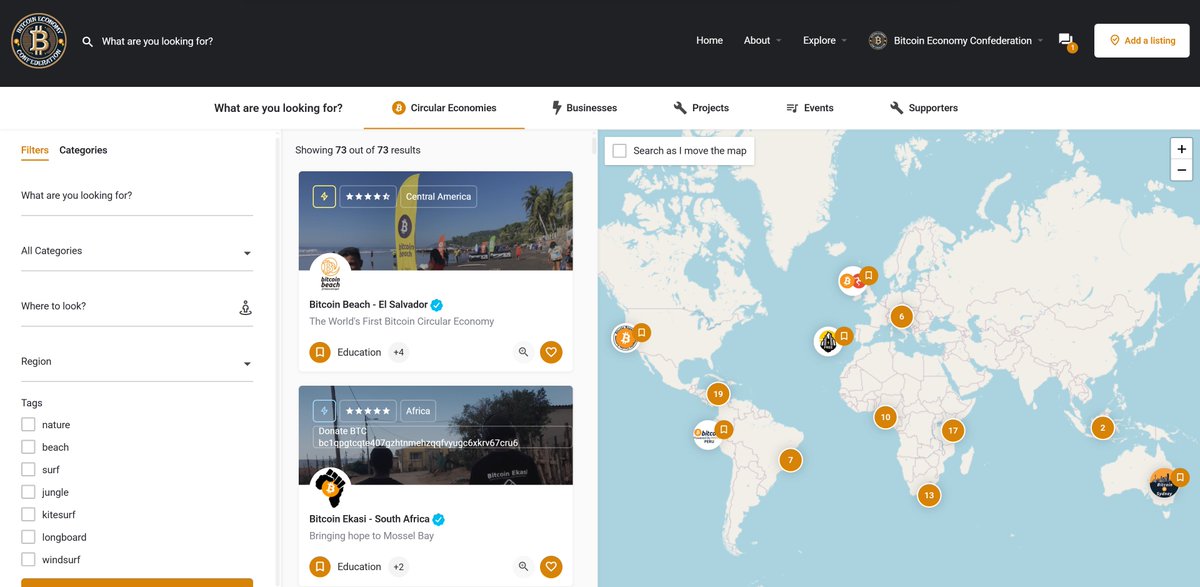Switch to the Events tab
Viewport: 1200px width, 587px height.
pyautogui.click(x=810, y=108)
